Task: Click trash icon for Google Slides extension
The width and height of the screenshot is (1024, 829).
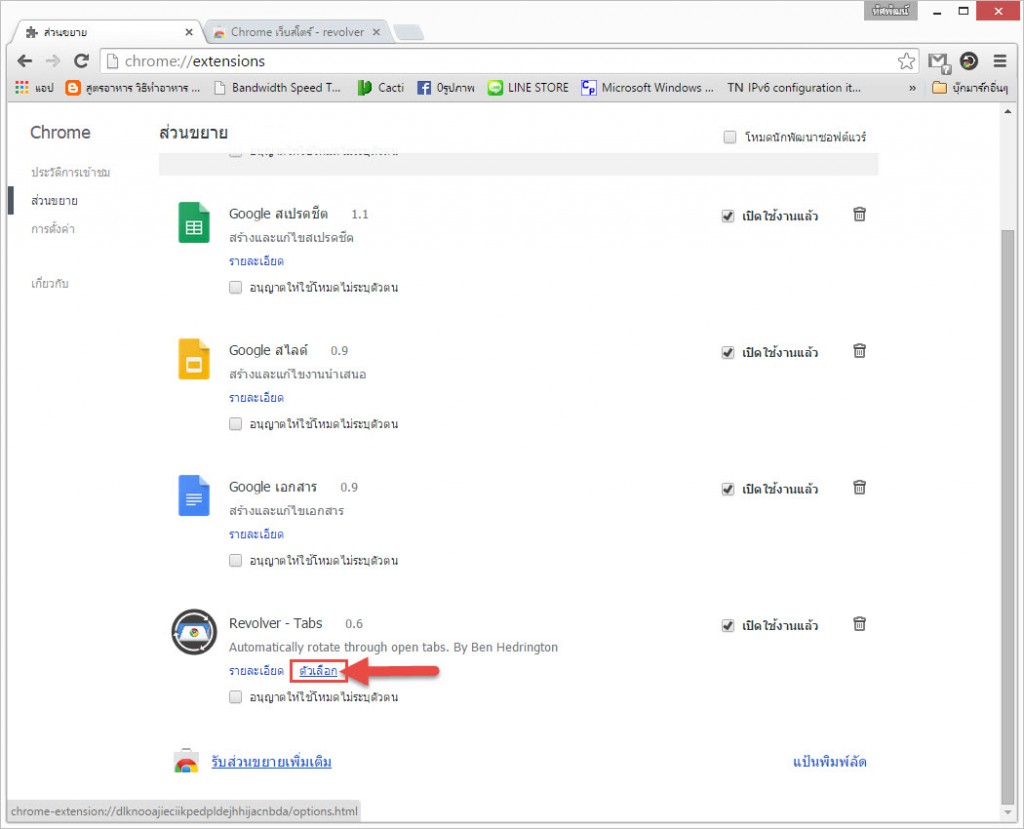Action: pos(859,351)
